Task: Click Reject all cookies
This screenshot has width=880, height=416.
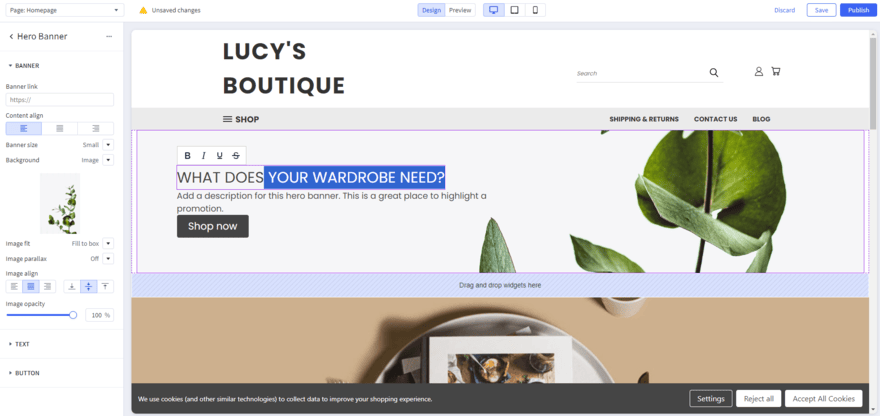Action: (759, 399)
